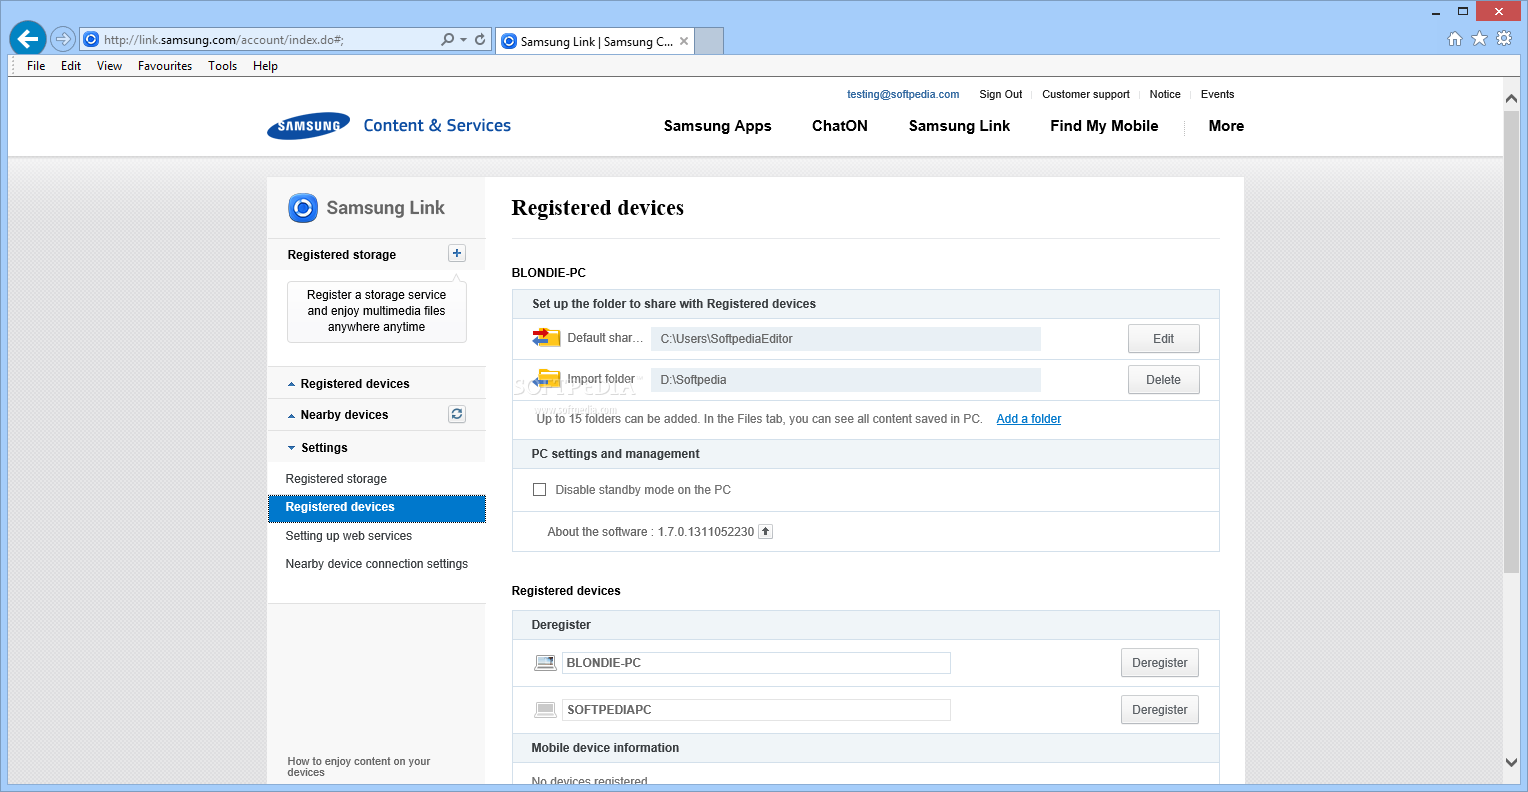Image resolution: width=1528 pixels, height=792 pixels.
Task: Deregister SOFTPEDIAPC device
Action: (x=1160, y=710)
